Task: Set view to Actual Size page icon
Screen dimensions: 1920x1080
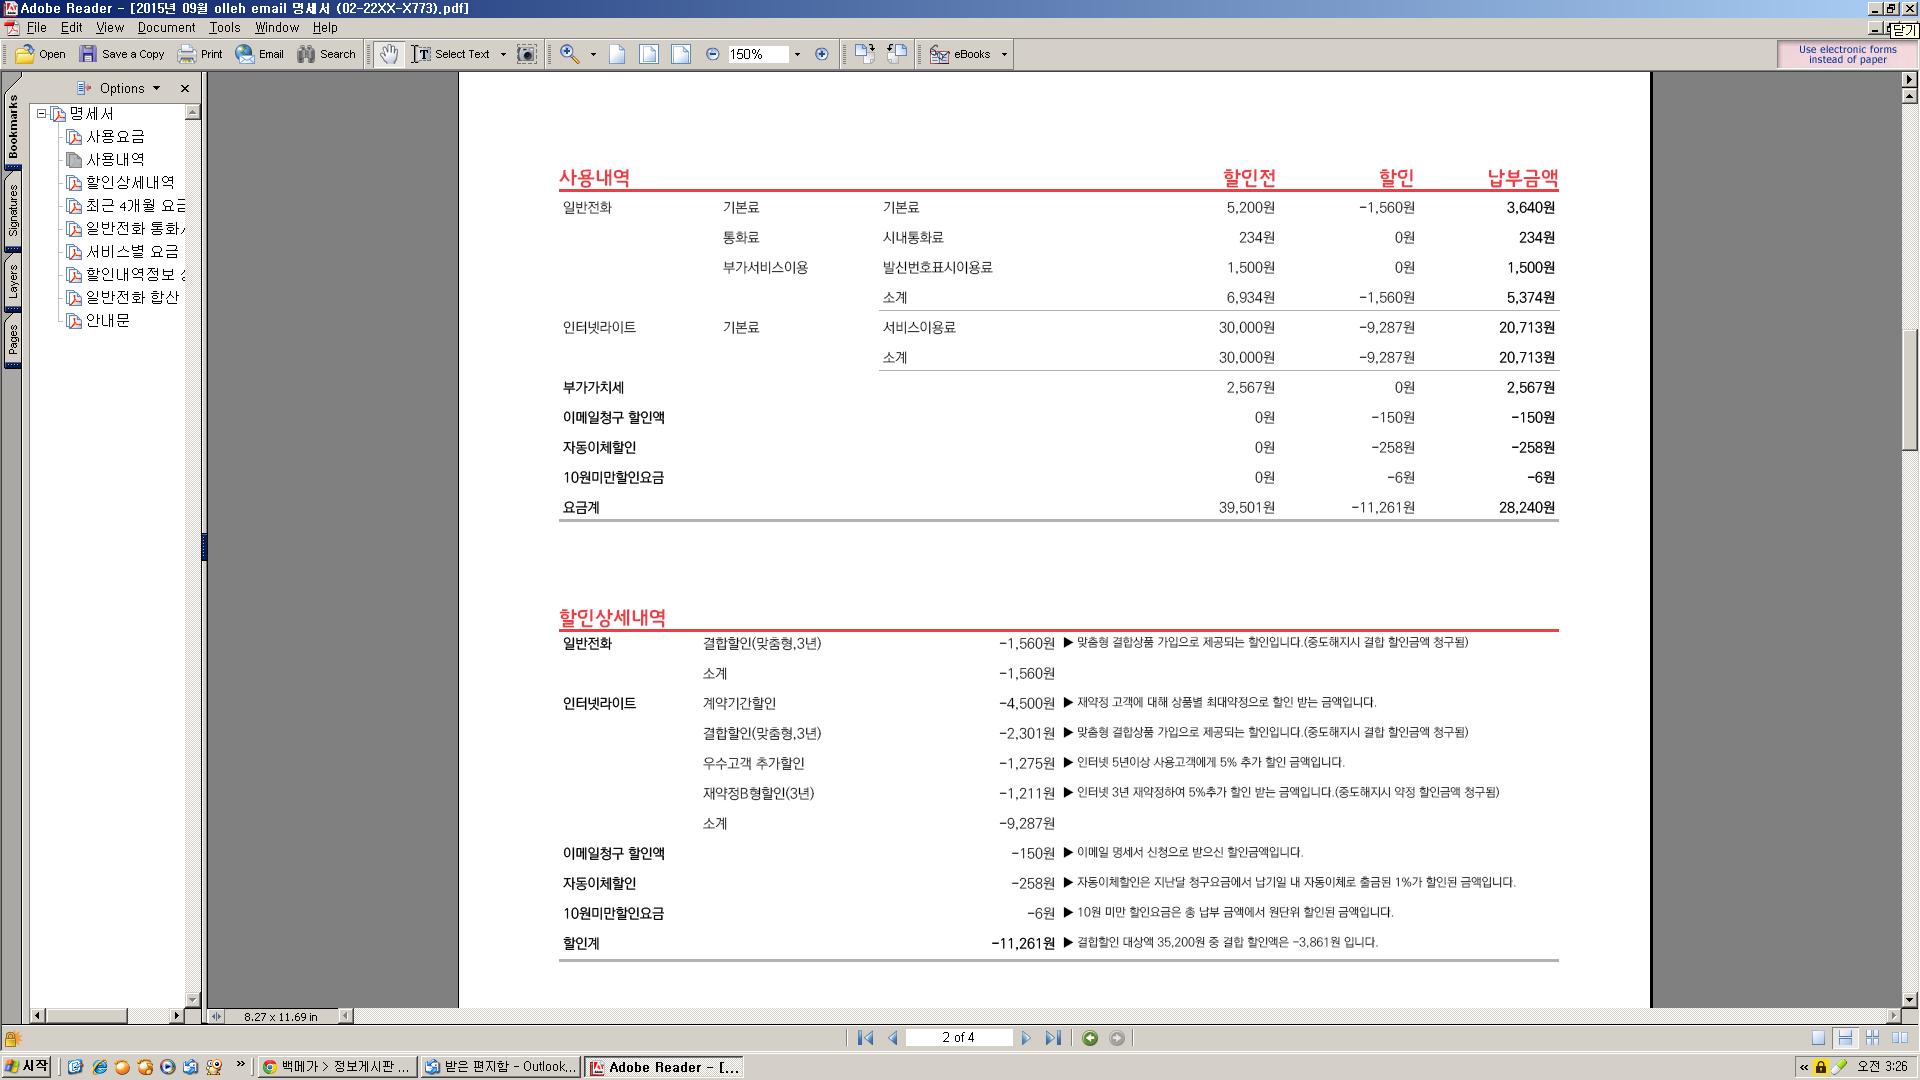Action: click(617, 54)
